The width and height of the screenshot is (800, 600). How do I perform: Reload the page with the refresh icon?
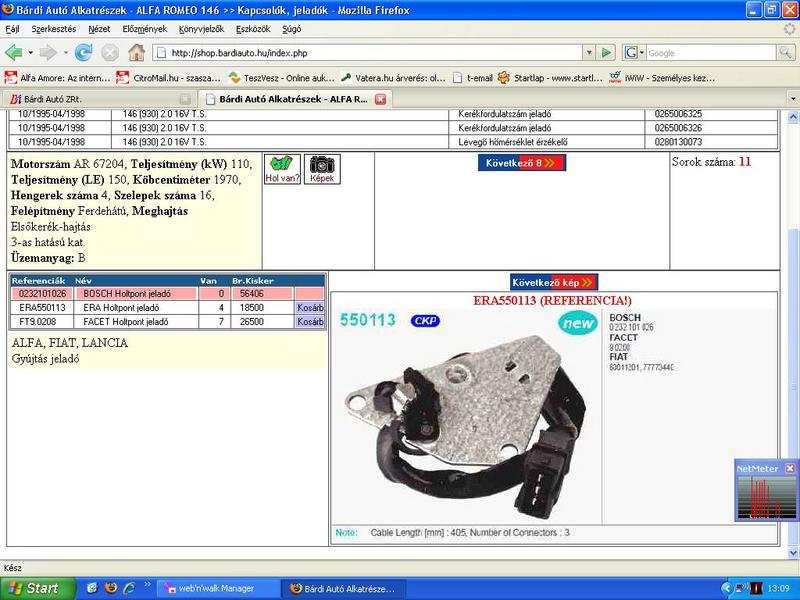tap(84, 52)
